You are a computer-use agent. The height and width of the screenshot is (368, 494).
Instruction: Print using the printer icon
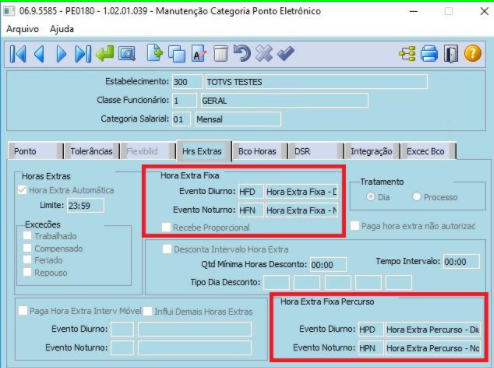(429, 54)
